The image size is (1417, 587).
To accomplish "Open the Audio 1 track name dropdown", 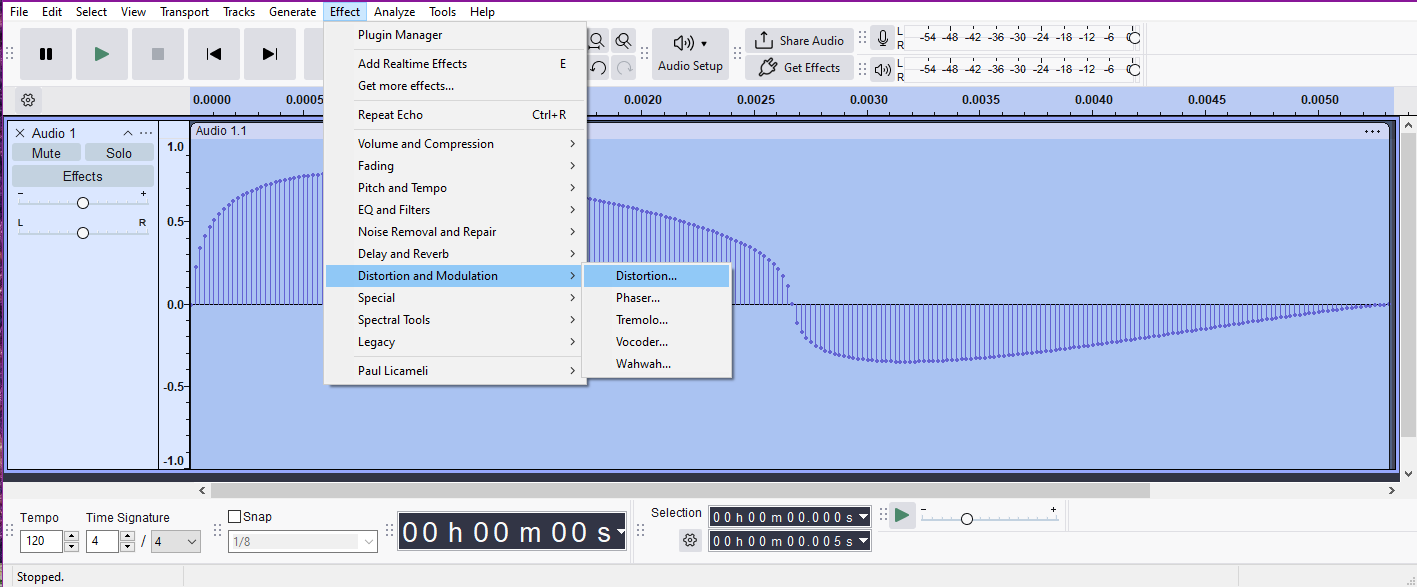I will (x=53, y=133).
